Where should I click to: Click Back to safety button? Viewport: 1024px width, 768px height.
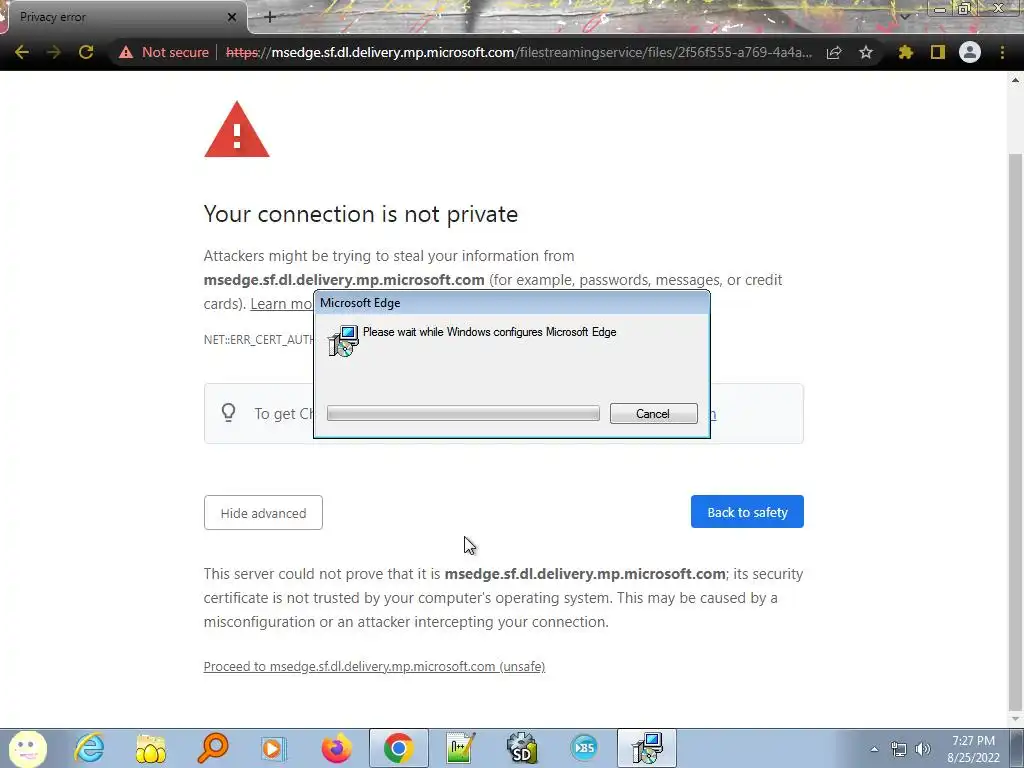[747, 512]
